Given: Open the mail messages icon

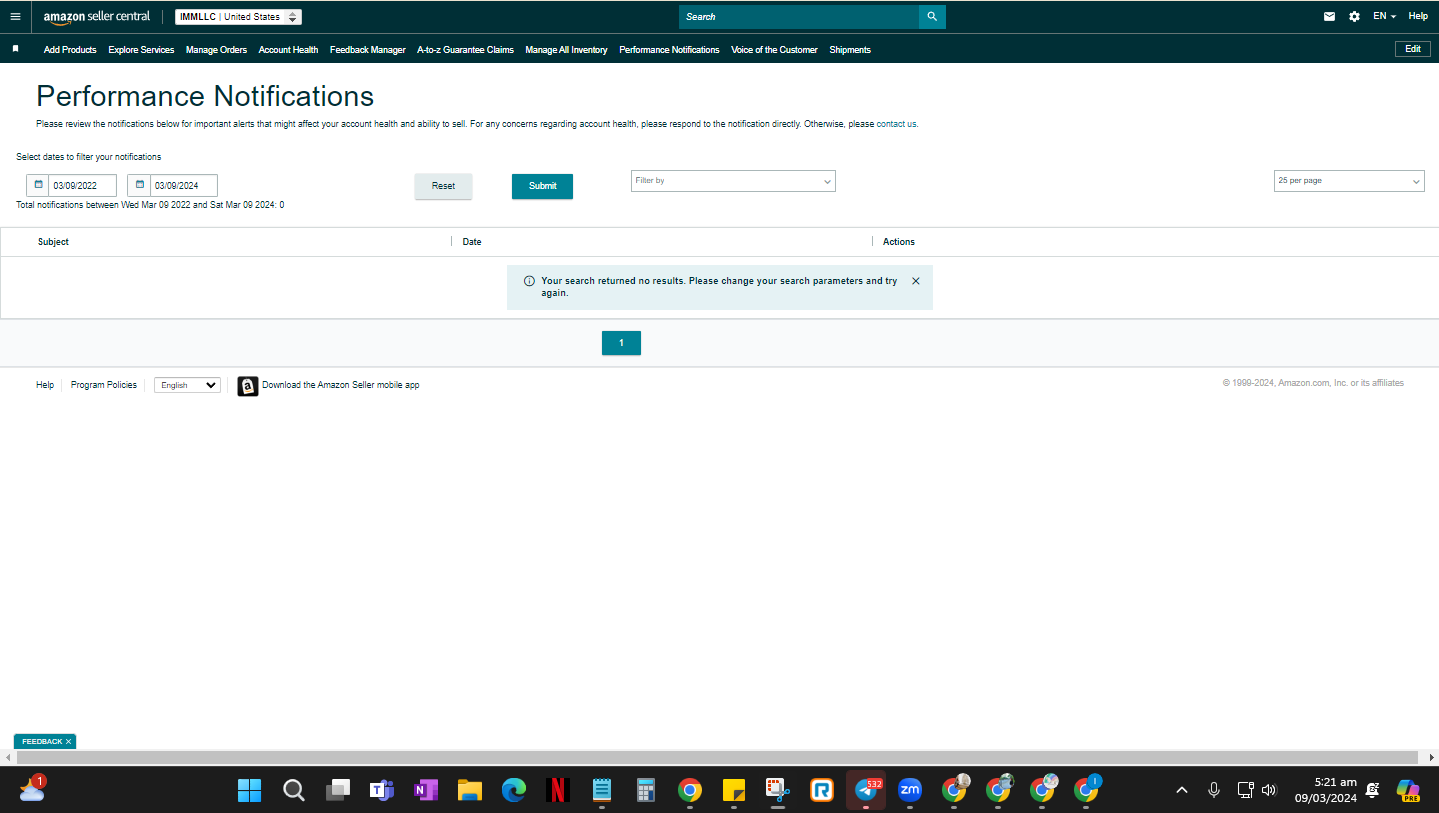Looking at the screenshot, I should [1329, 17].
